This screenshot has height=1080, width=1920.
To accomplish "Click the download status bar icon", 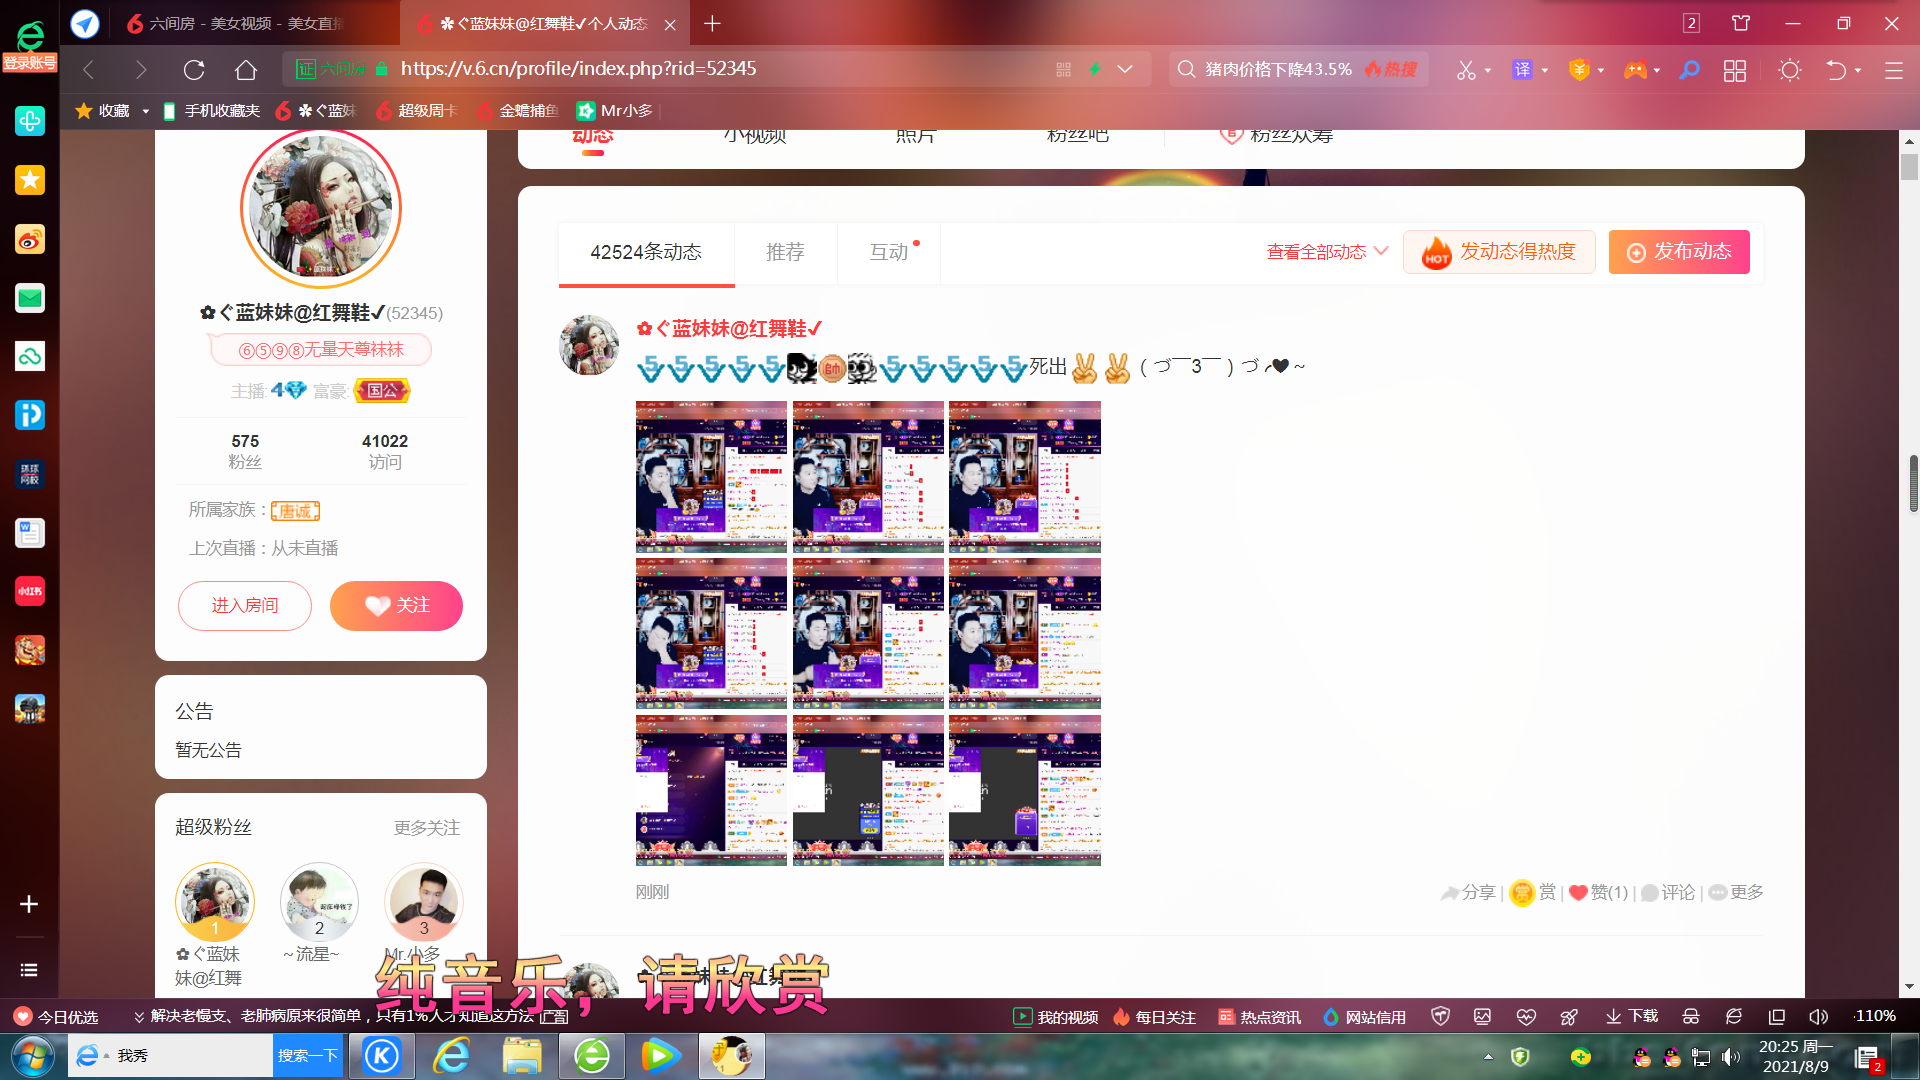I will click(x=1632, y=1017).
